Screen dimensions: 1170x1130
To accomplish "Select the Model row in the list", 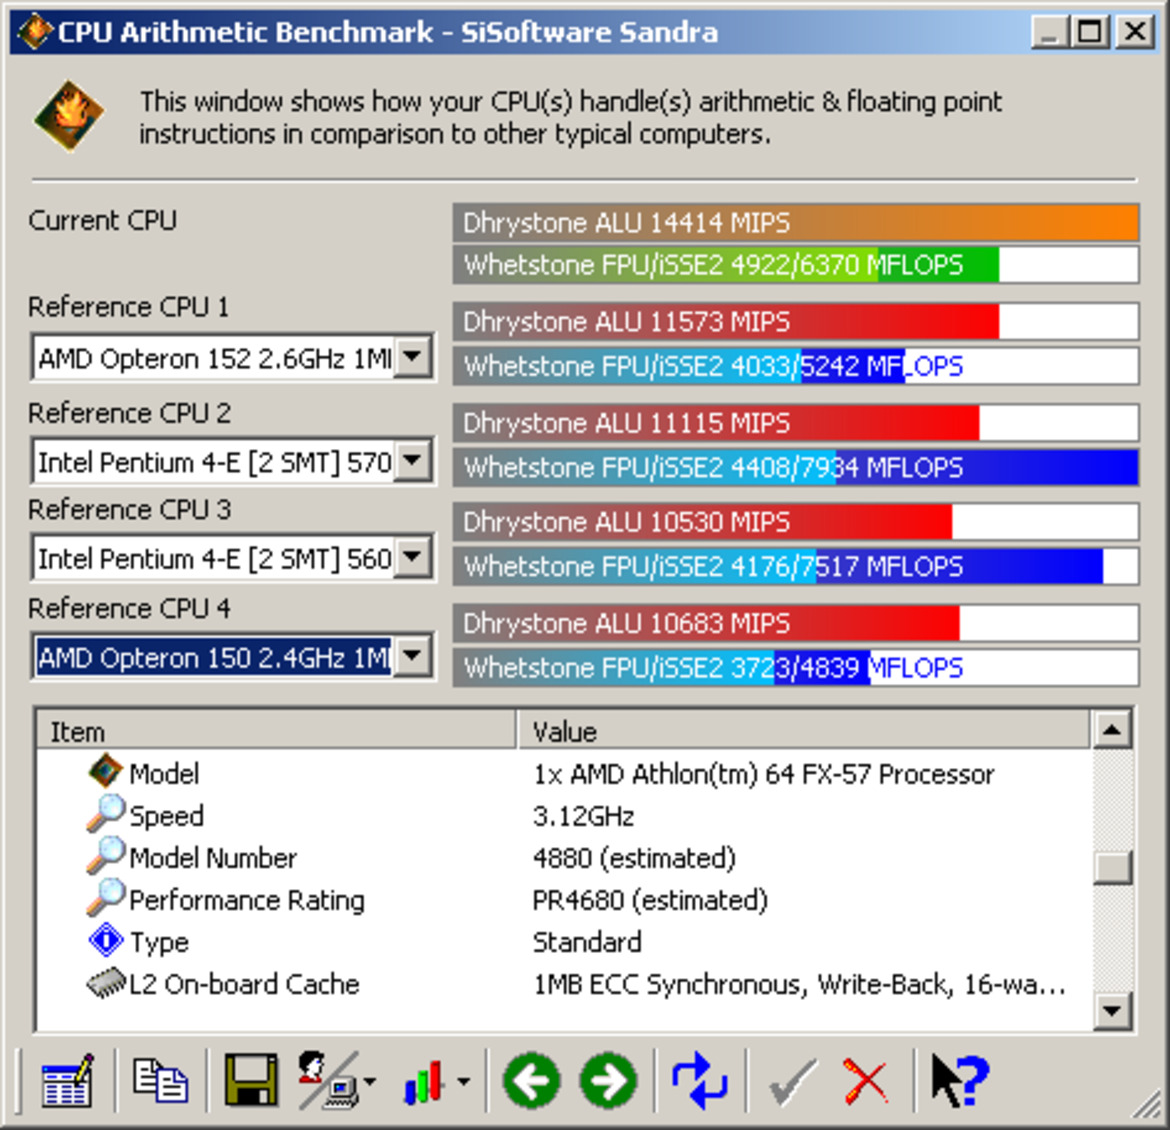I will click(564, 773).
